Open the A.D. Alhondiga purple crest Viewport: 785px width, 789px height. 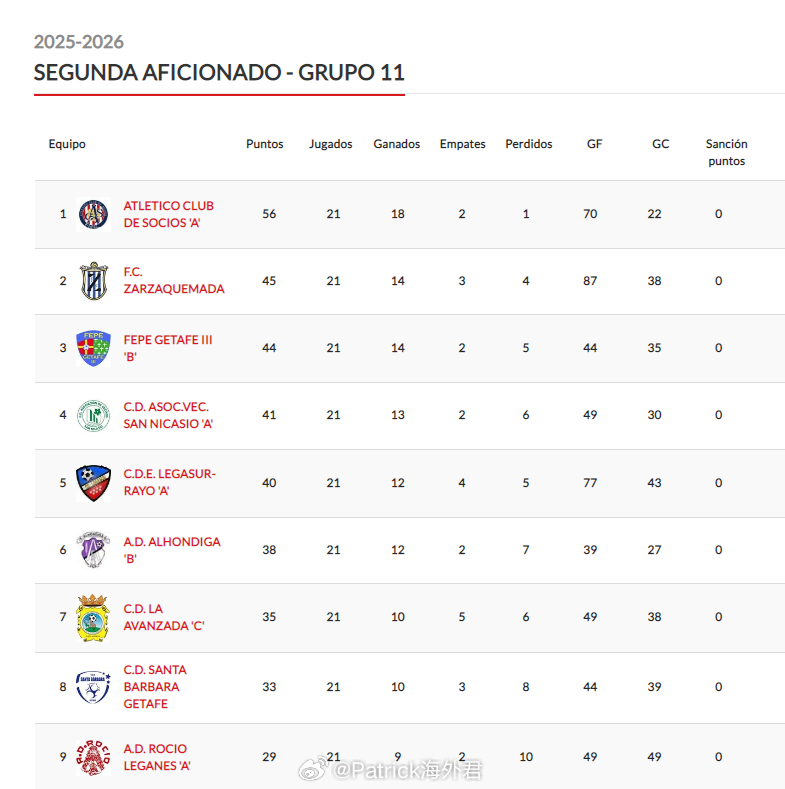click(93, 550)
